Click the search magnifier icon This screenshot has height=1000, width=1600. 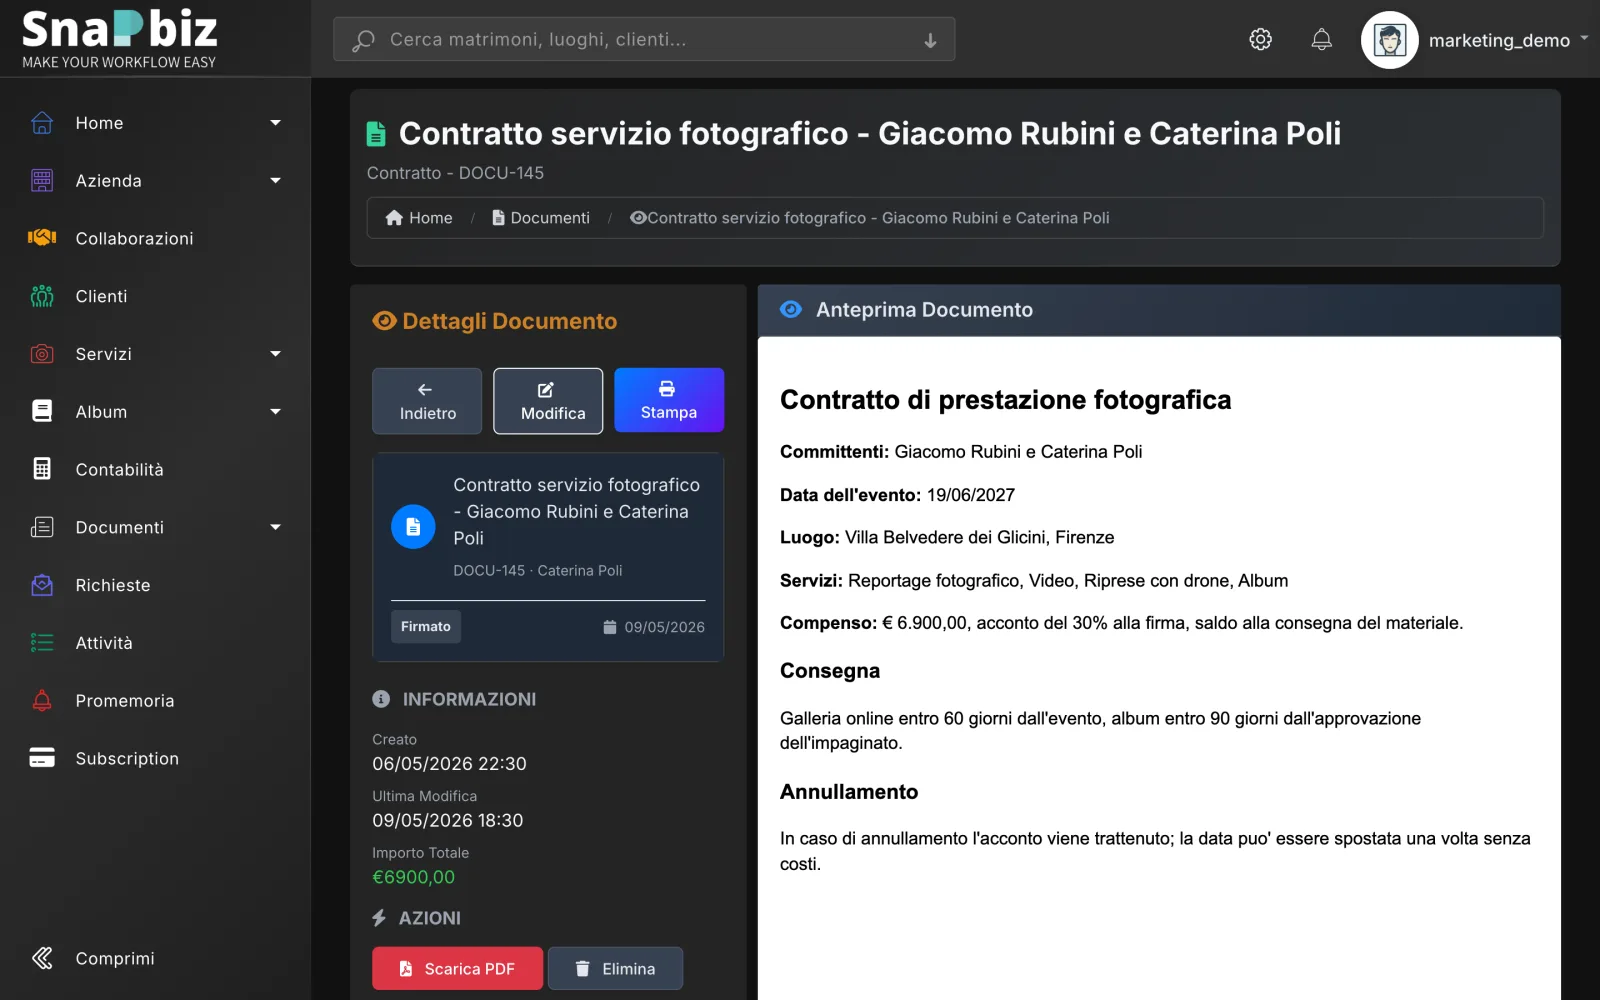[x=363, y=40]
